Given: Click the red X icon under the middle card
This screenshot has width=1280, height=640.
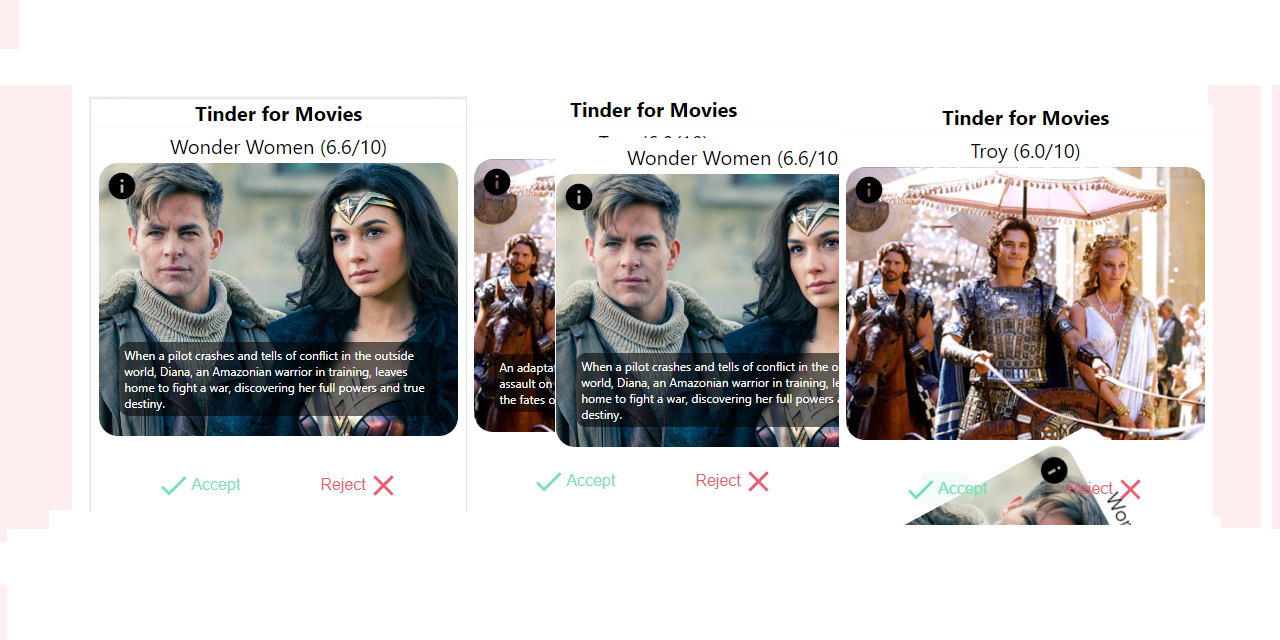Looking at the screenshot, I should click(759, 481).
